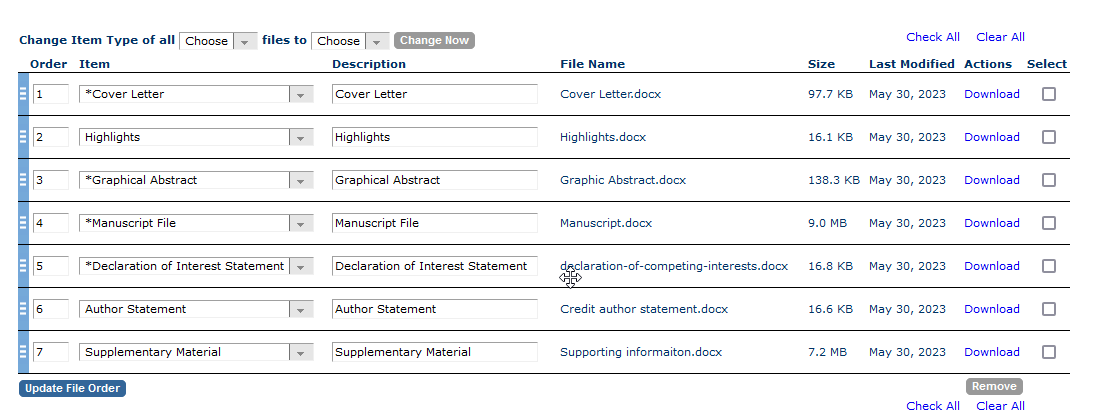Check the Supporting informaiton.docx select box

(x=1048, y=352)
